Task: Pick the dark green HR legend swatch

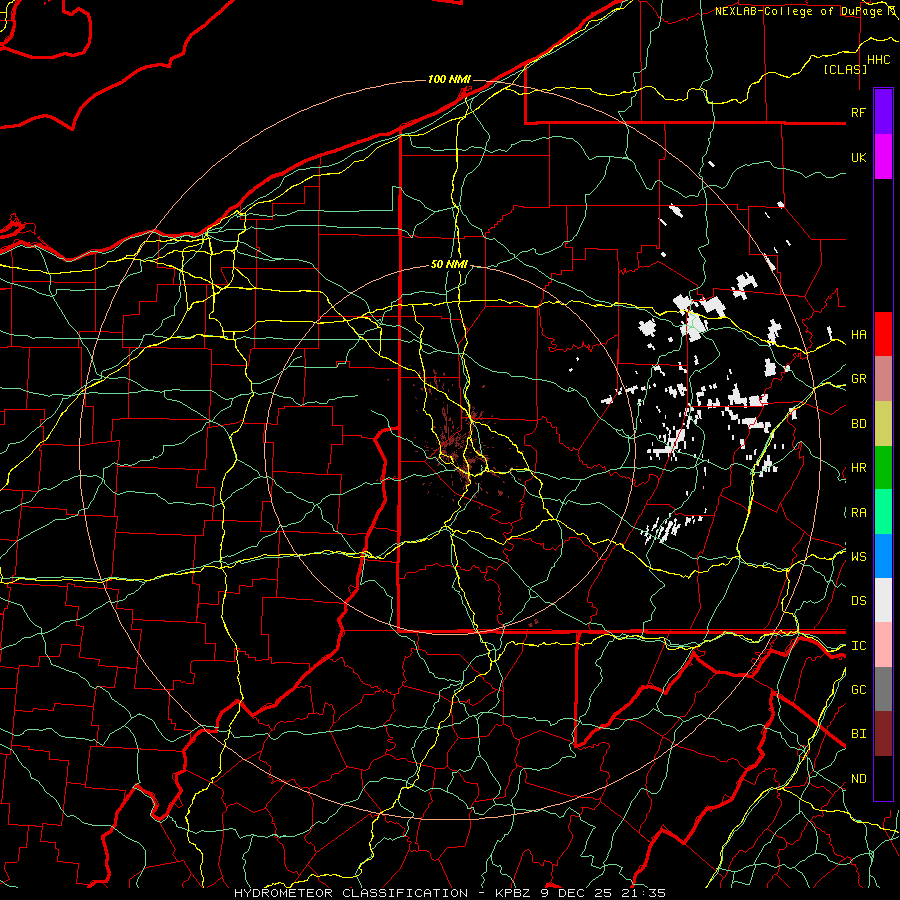Action: (x=883, y=467)
